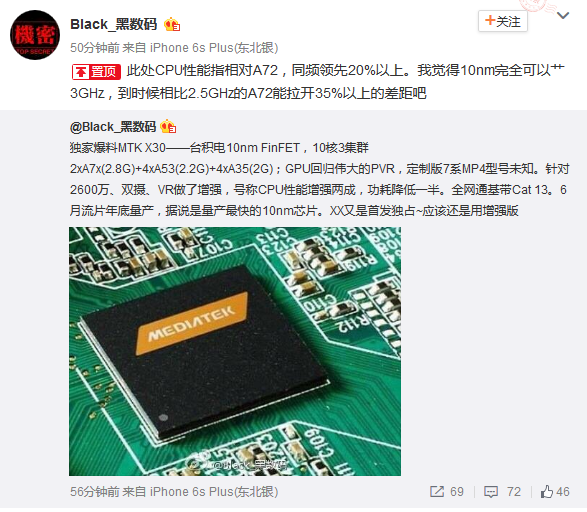Click the comment count number 72
Viewport: 587px width, 512px height.
[514, 491]
